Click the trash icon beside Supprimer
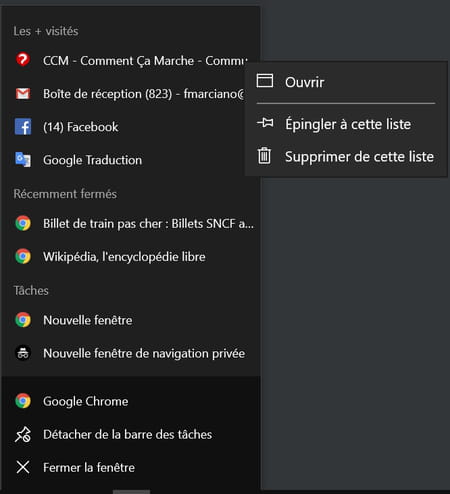The width and height of the screenshot is (450, 494). 265,156
